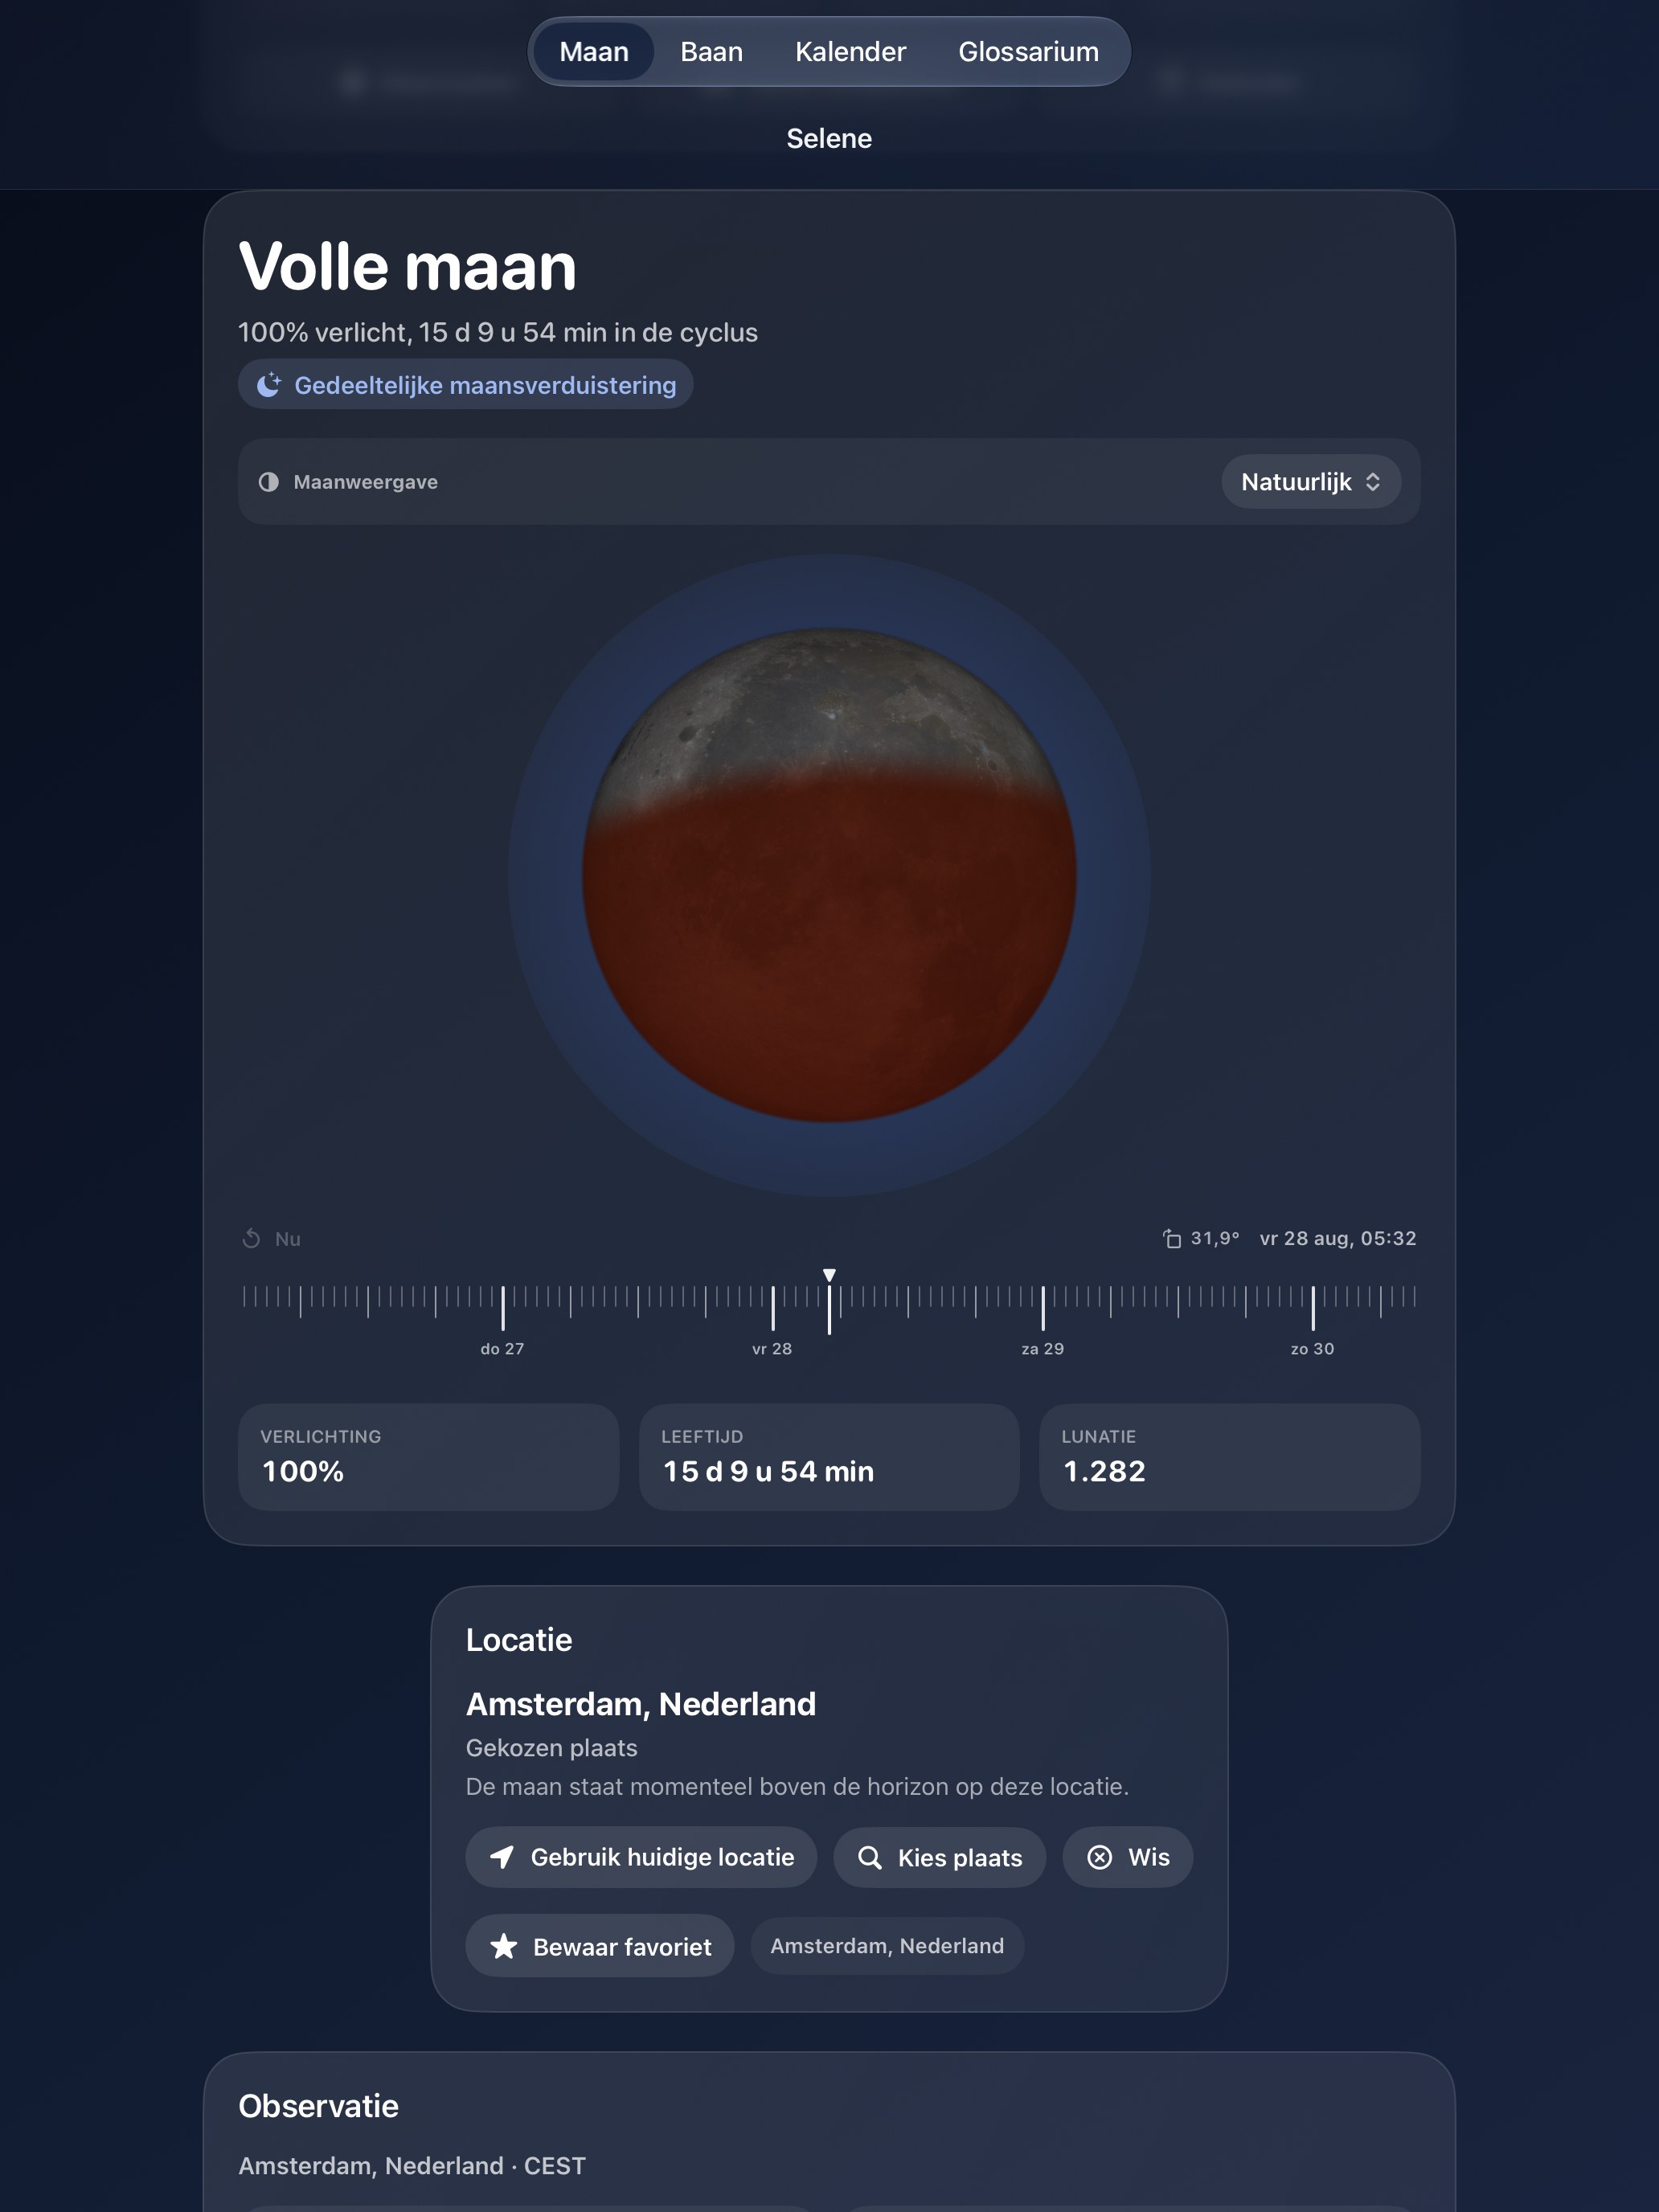Click the star icon in Bewaar favoriet

(504, 1946)
